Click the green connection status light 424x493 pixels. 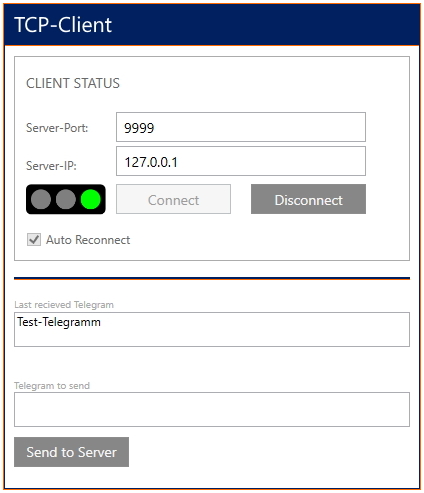[91, 199]
